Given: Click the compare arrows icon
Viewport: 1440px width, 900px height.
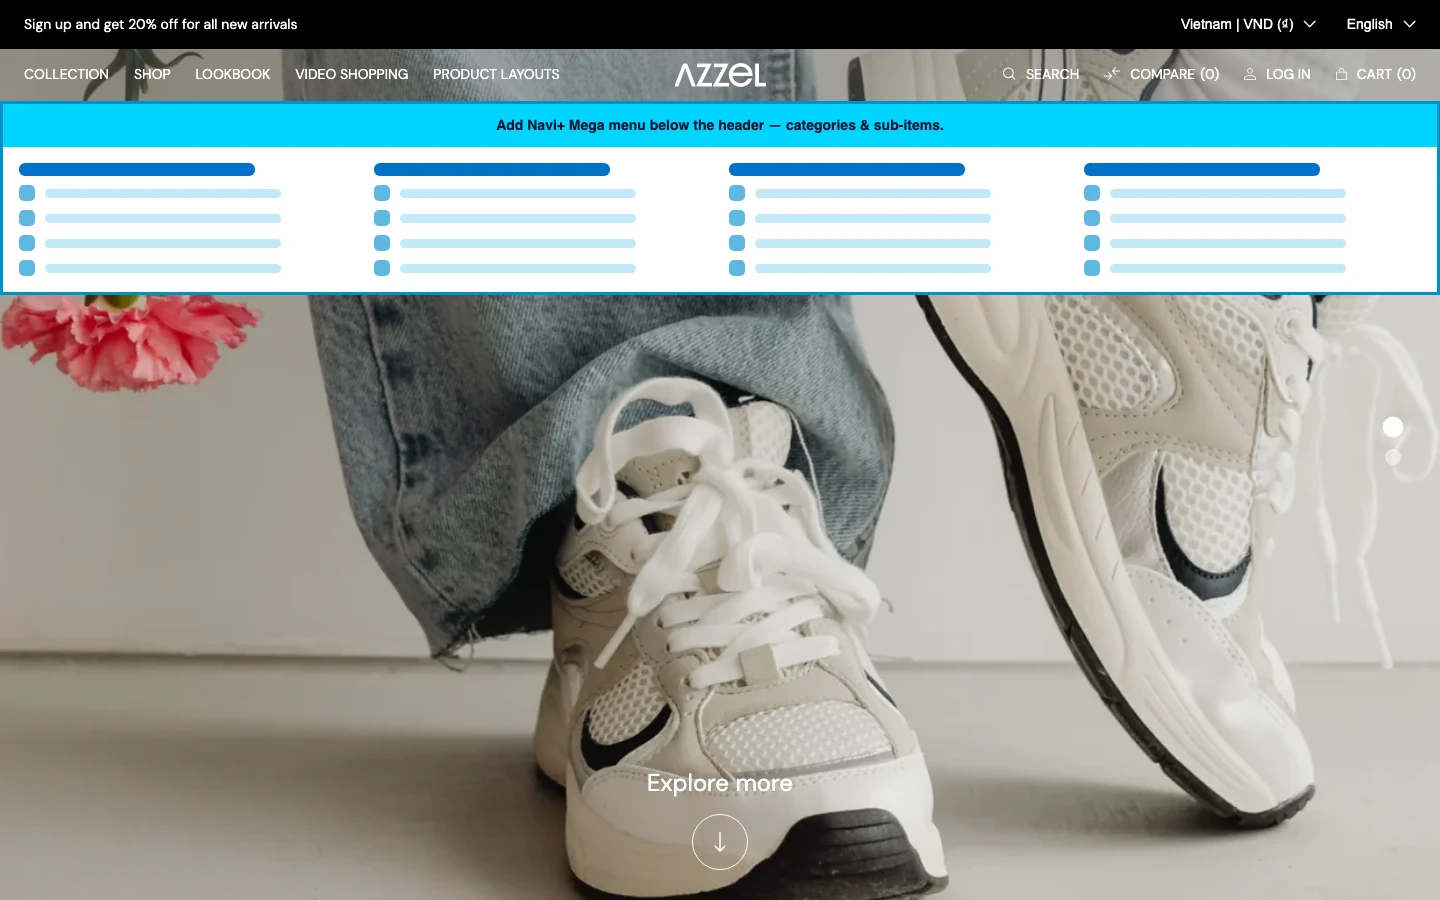Looking at the screenshot, I should (1112, 74).
